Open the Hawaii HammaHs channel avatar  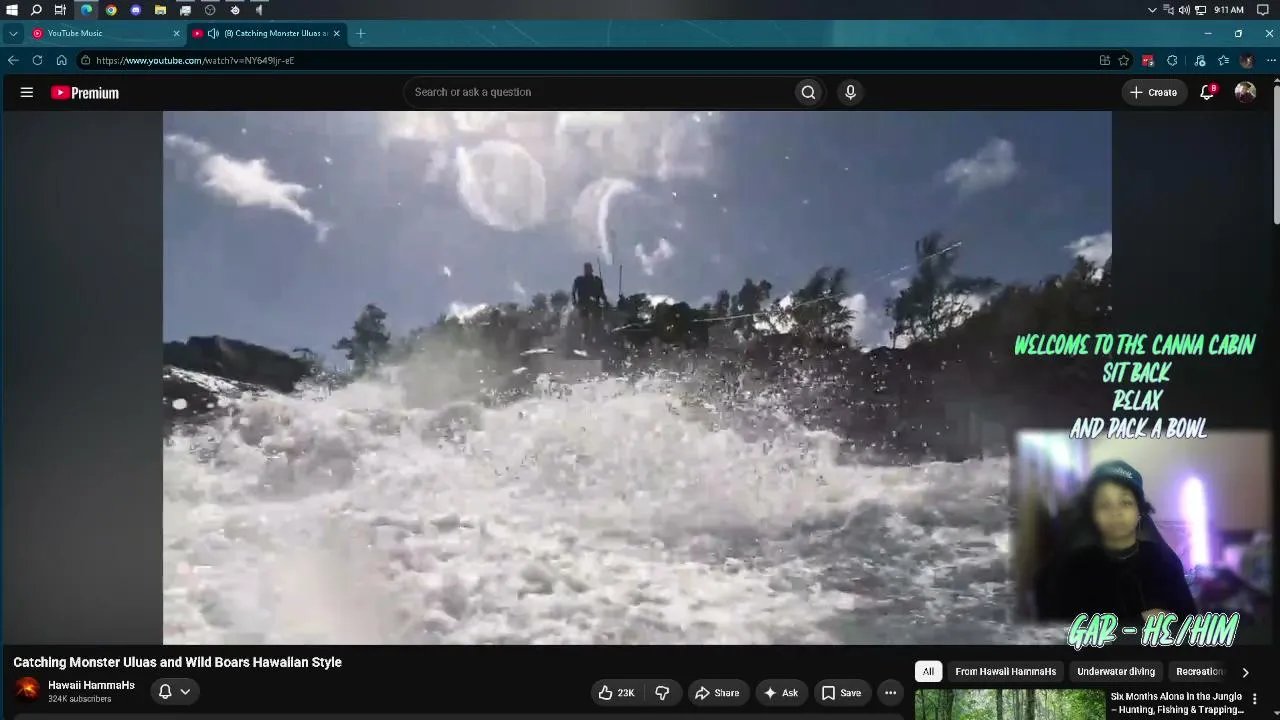tap(27, 690)
